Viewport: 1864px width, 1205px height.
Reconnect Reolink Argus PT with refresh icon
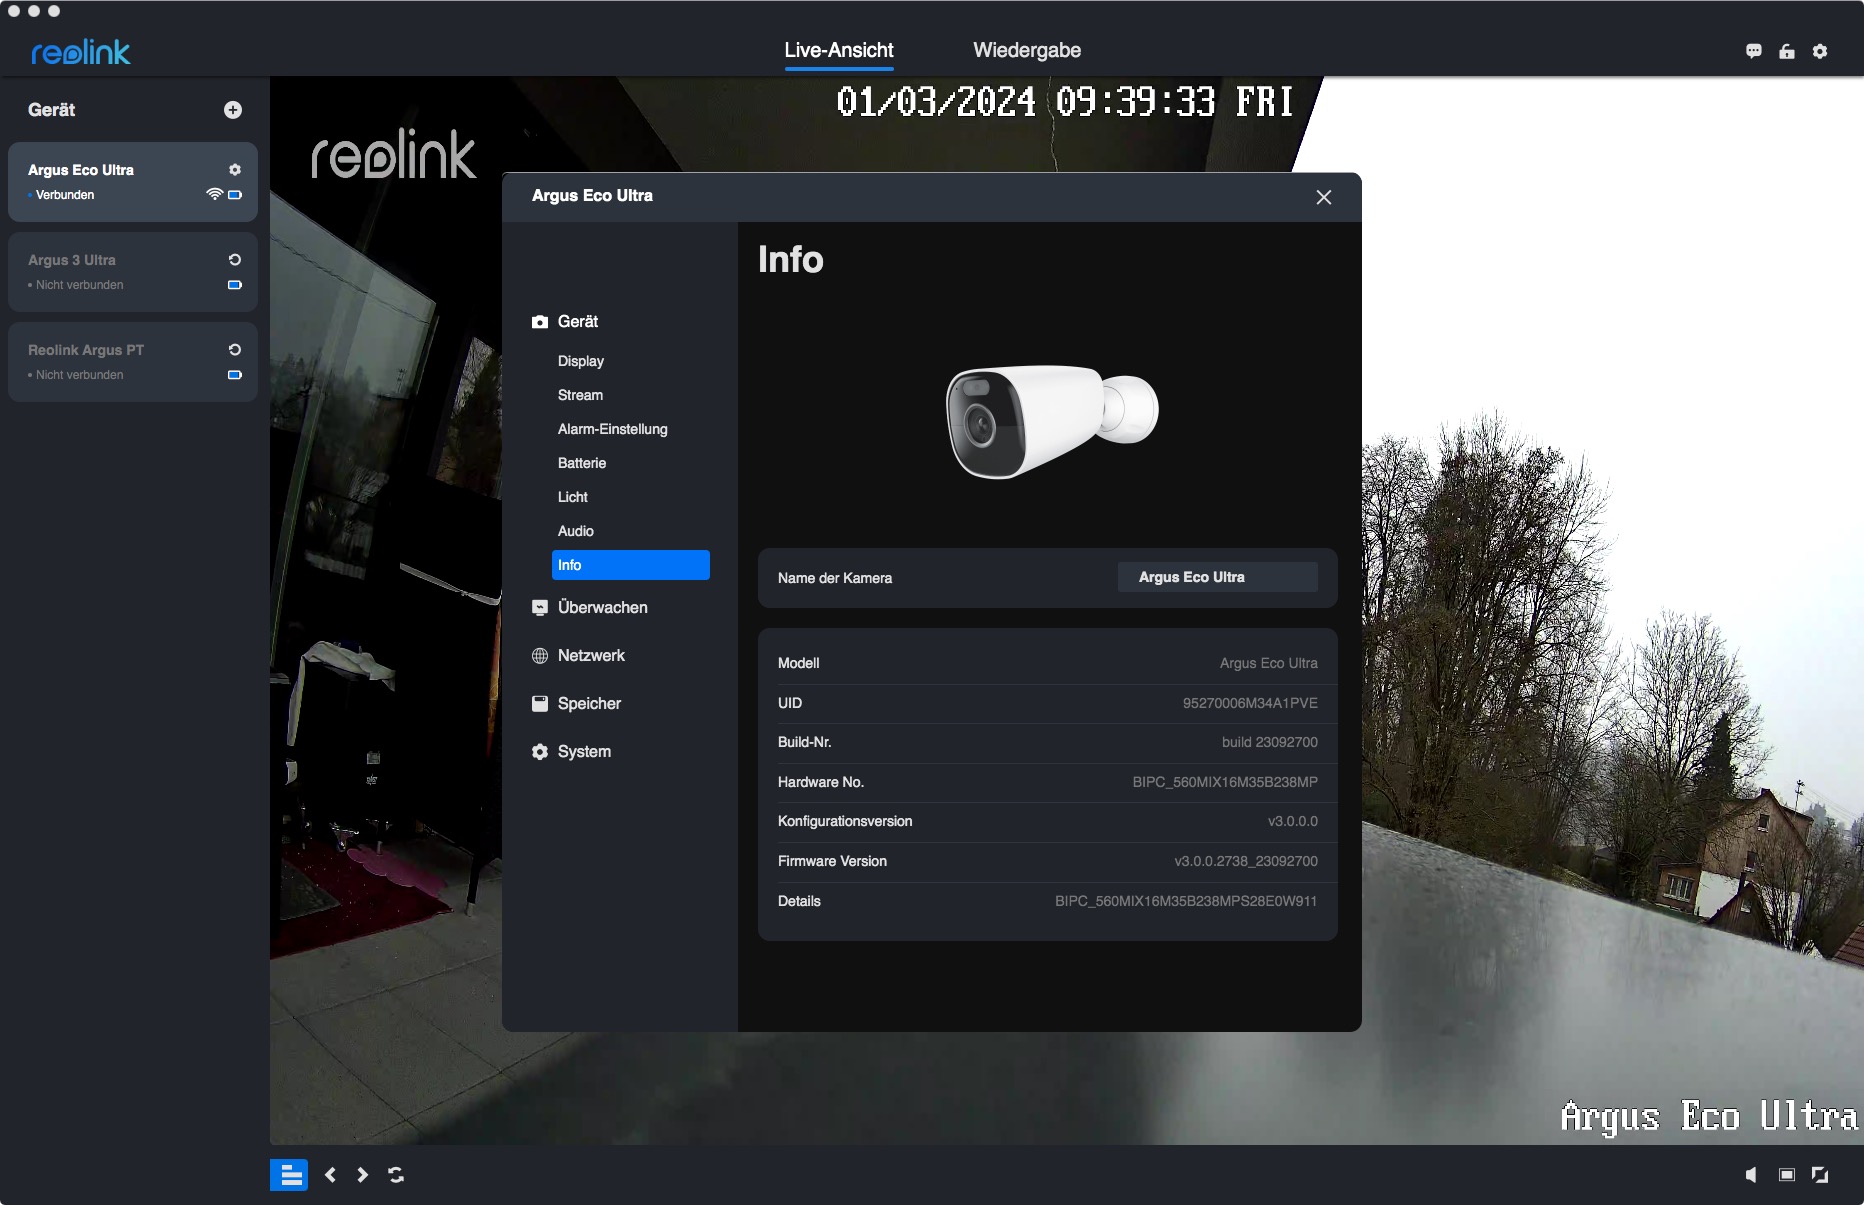coord(235,350)
